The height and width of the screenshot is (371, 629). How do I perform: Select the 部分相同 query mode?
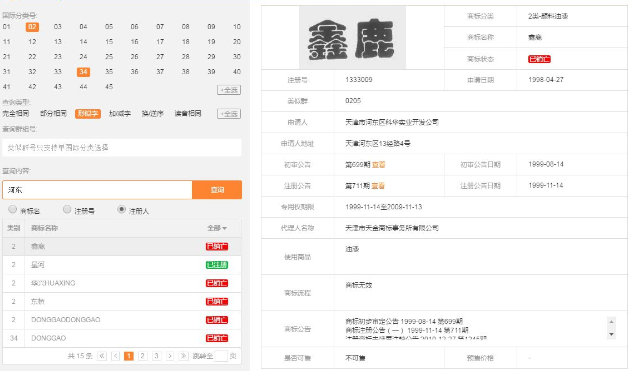coord(53,114)
